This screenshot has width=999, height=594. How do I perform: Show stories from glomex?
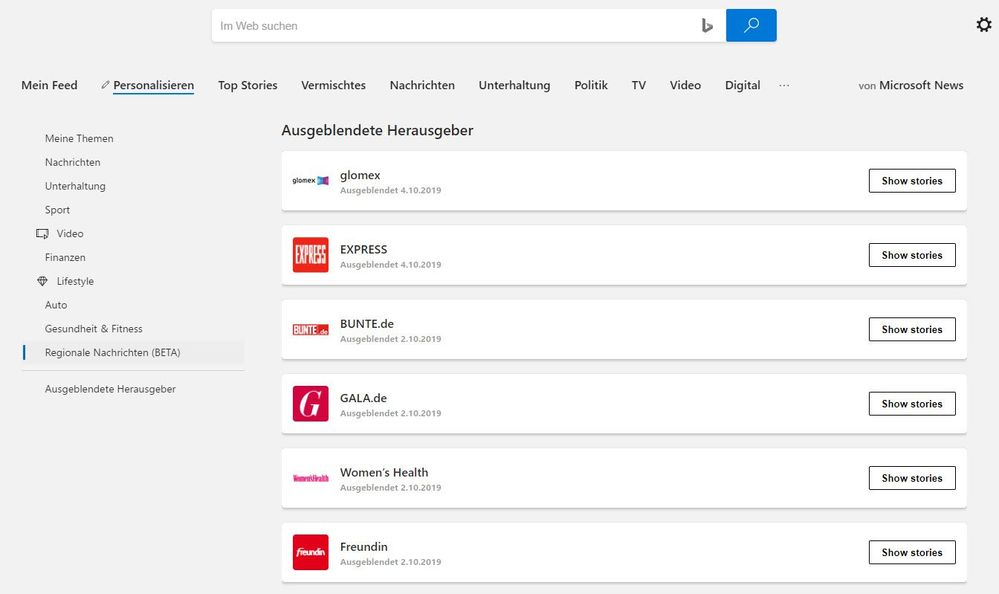tap(912, 181)
